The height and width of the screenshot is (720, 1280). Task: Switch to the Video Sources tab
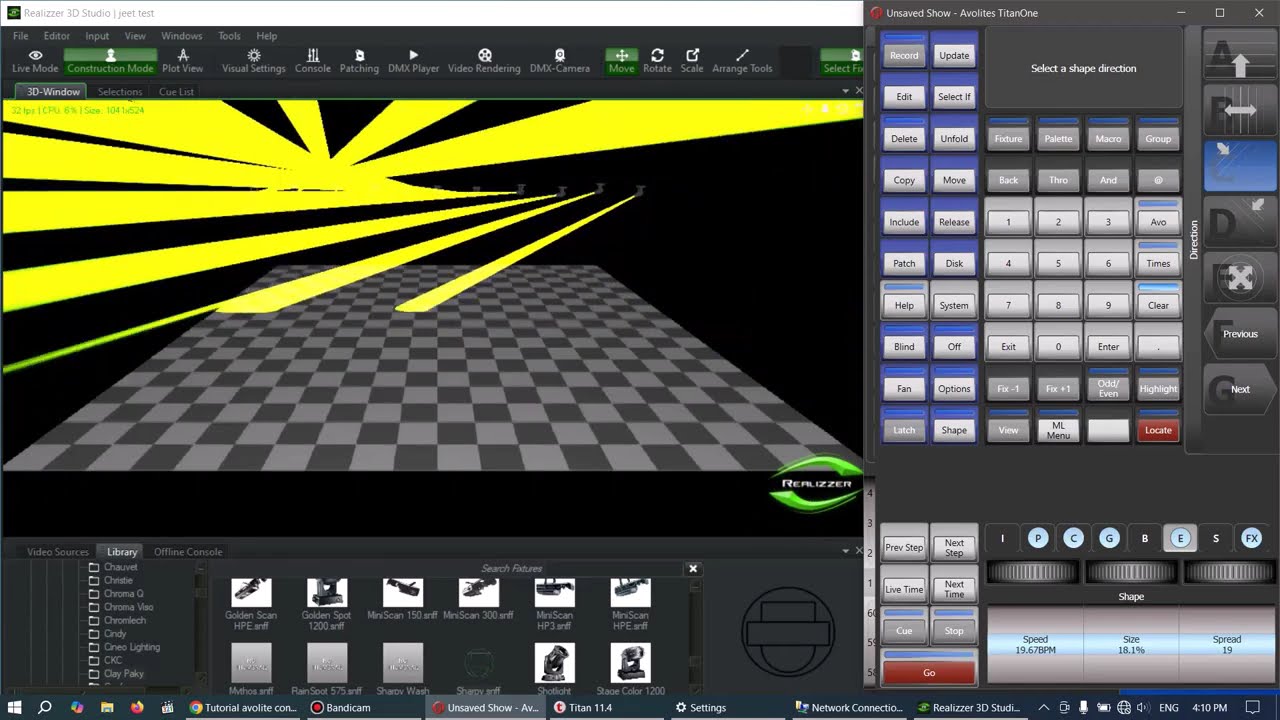pos(58,552)
